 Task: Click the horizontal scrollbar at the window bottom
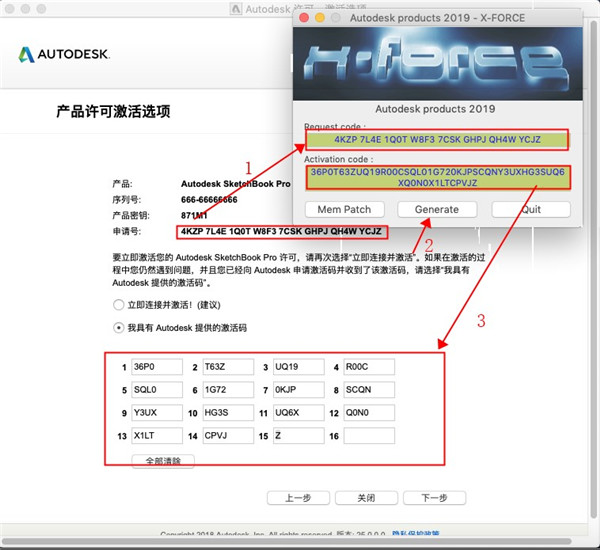tap(287, 541)
